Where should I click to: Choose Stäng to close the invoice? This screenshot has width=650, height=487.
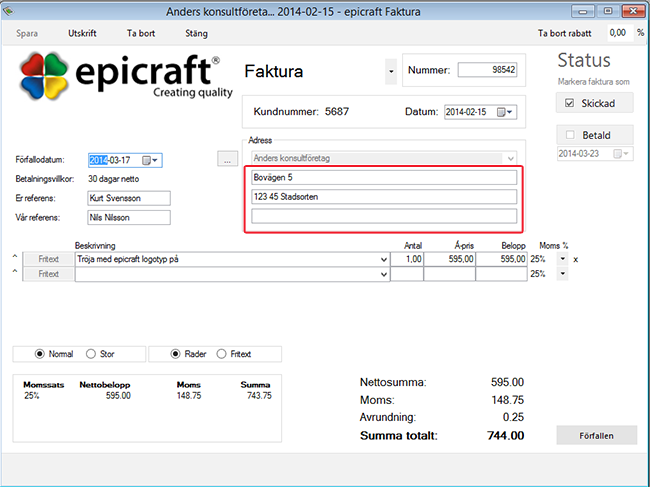click(x=196, y=33)
